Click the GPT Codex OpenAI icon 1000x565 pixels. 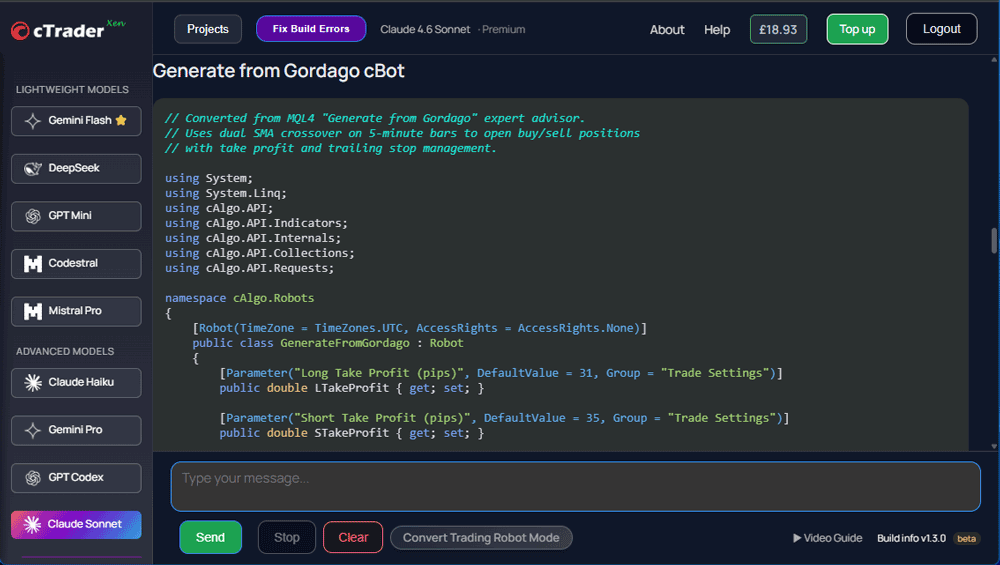click(33, 478)
